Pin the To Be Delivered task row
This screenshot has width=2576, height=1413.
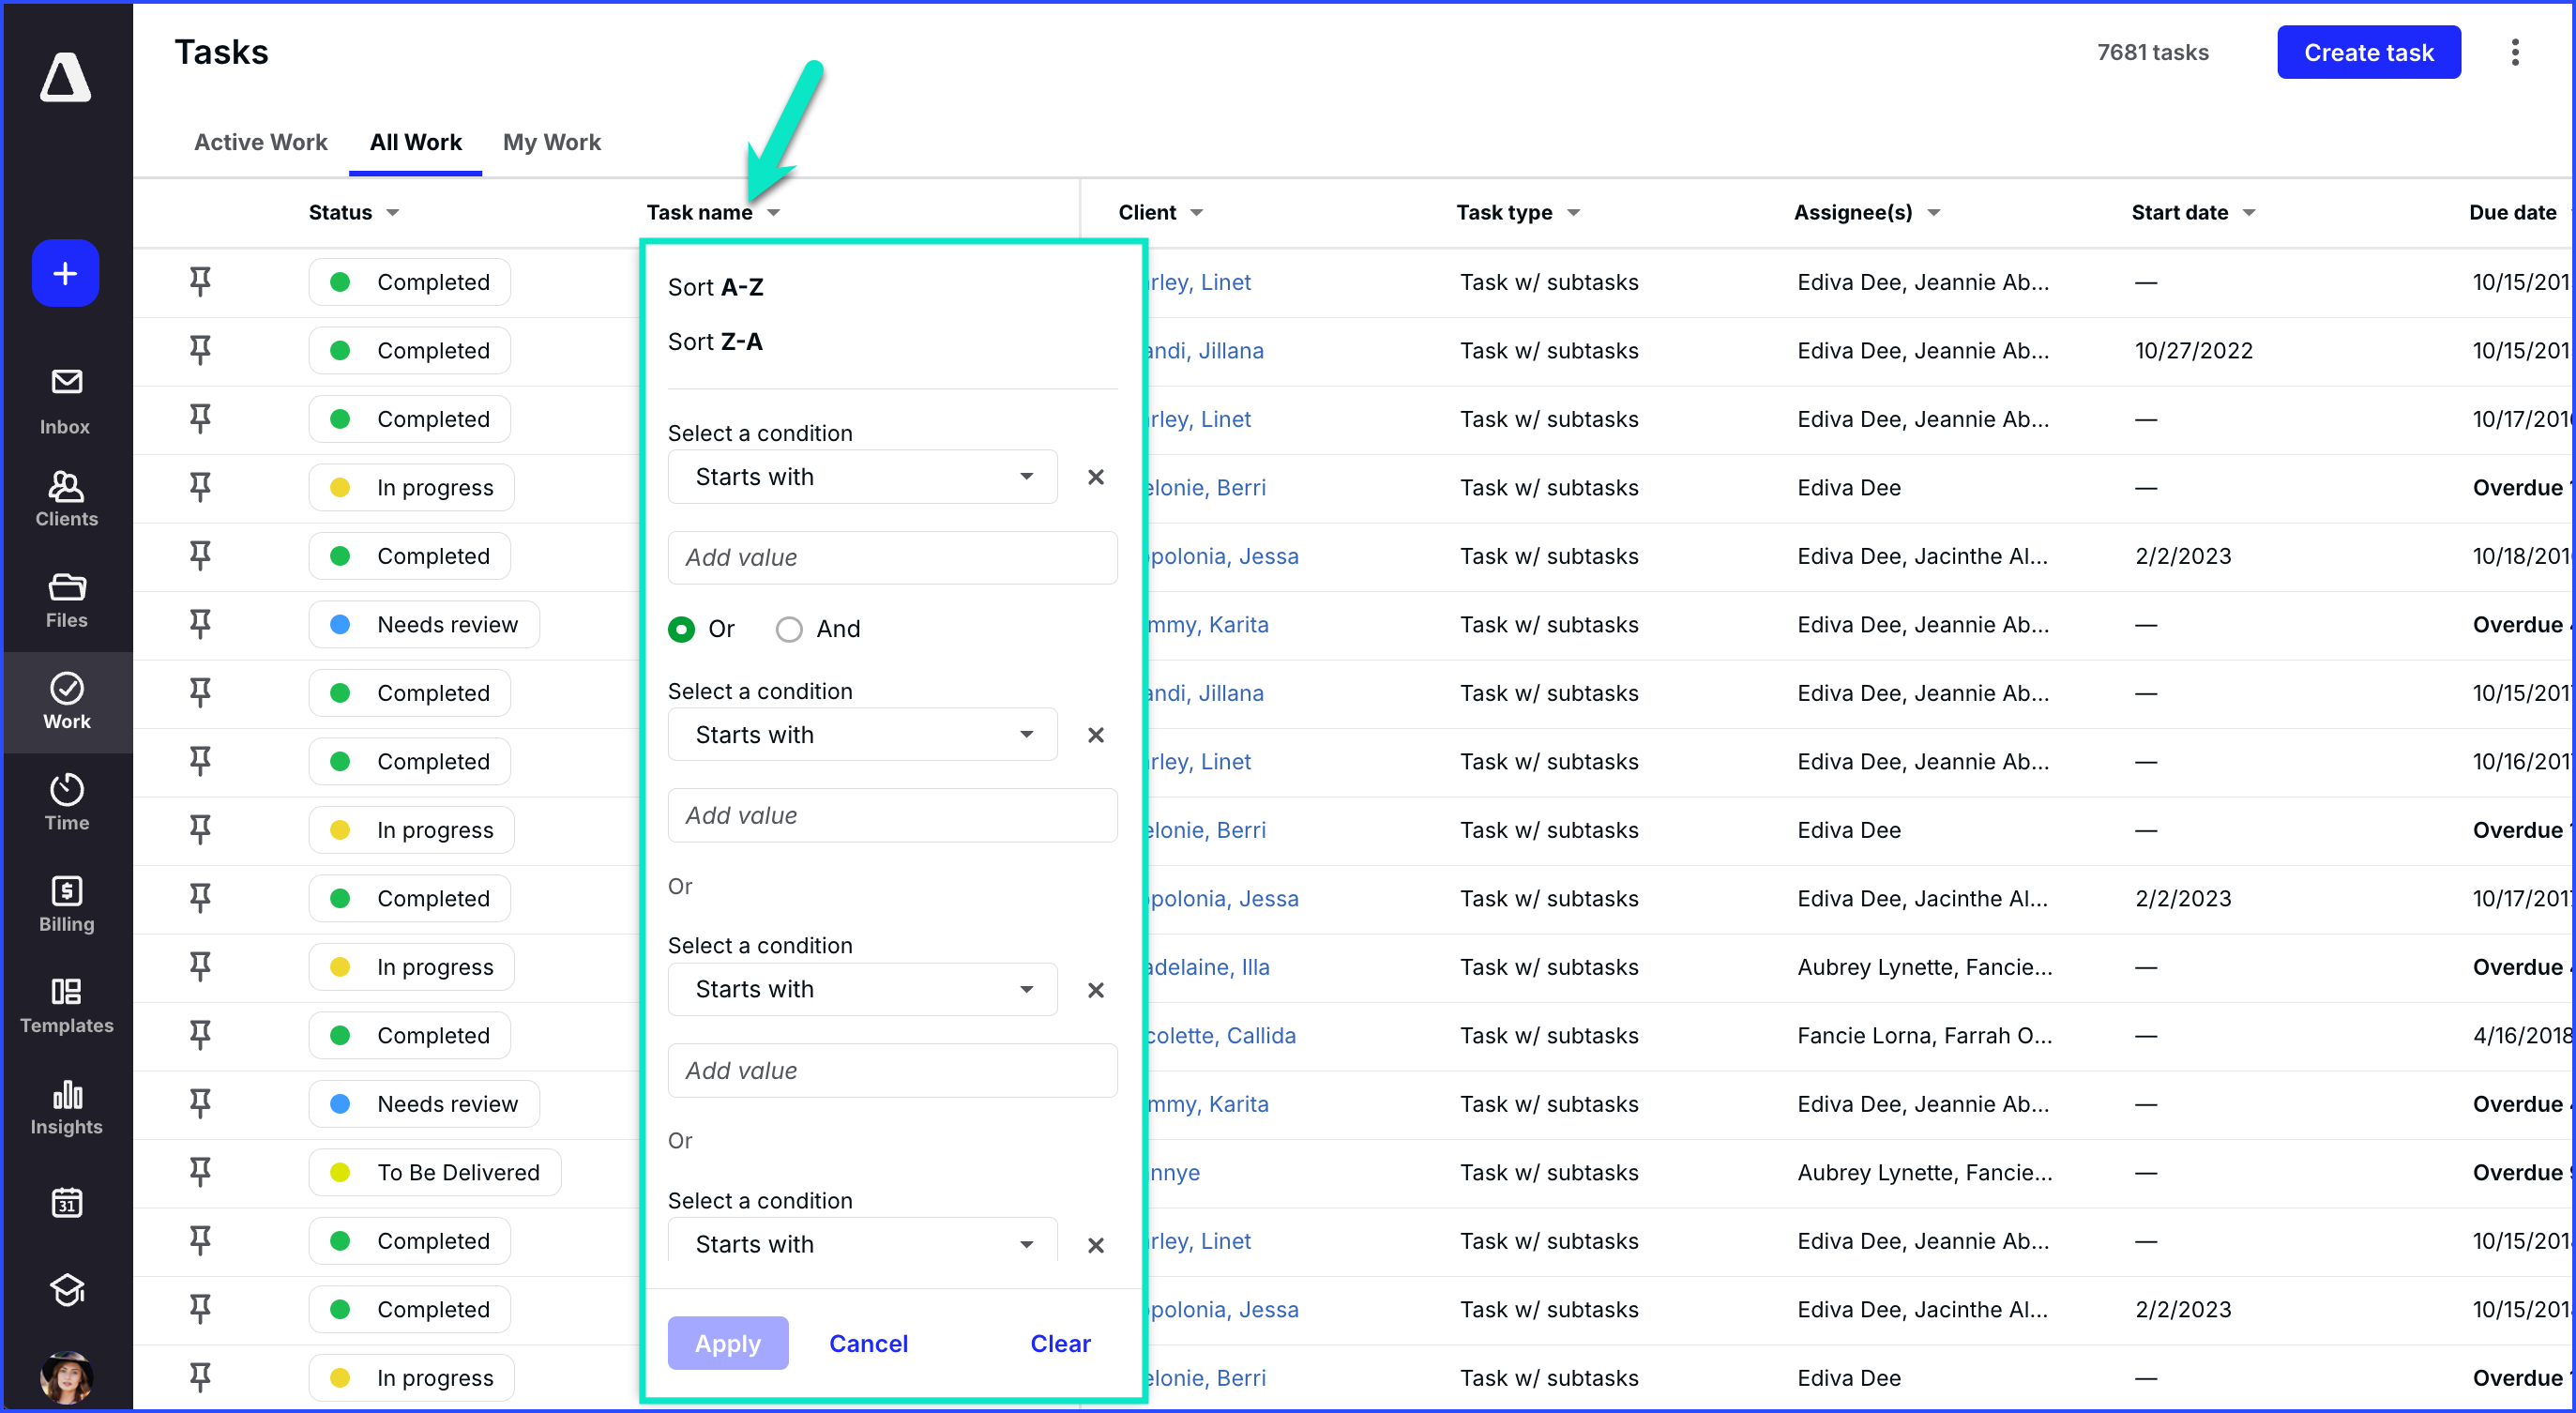(200, 1172)
